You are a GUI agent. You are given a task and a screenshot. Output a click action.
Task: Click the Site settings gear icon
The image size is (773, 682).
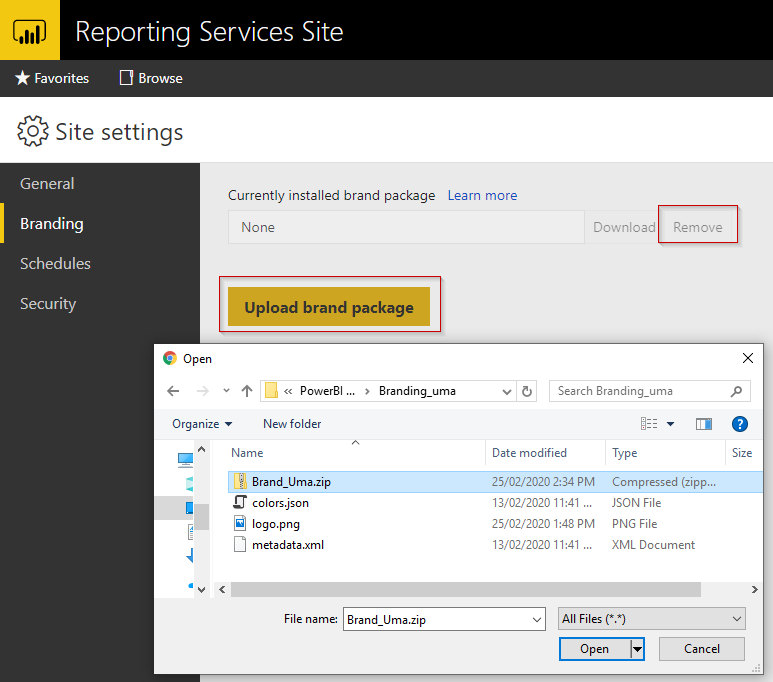click(33, 131)
